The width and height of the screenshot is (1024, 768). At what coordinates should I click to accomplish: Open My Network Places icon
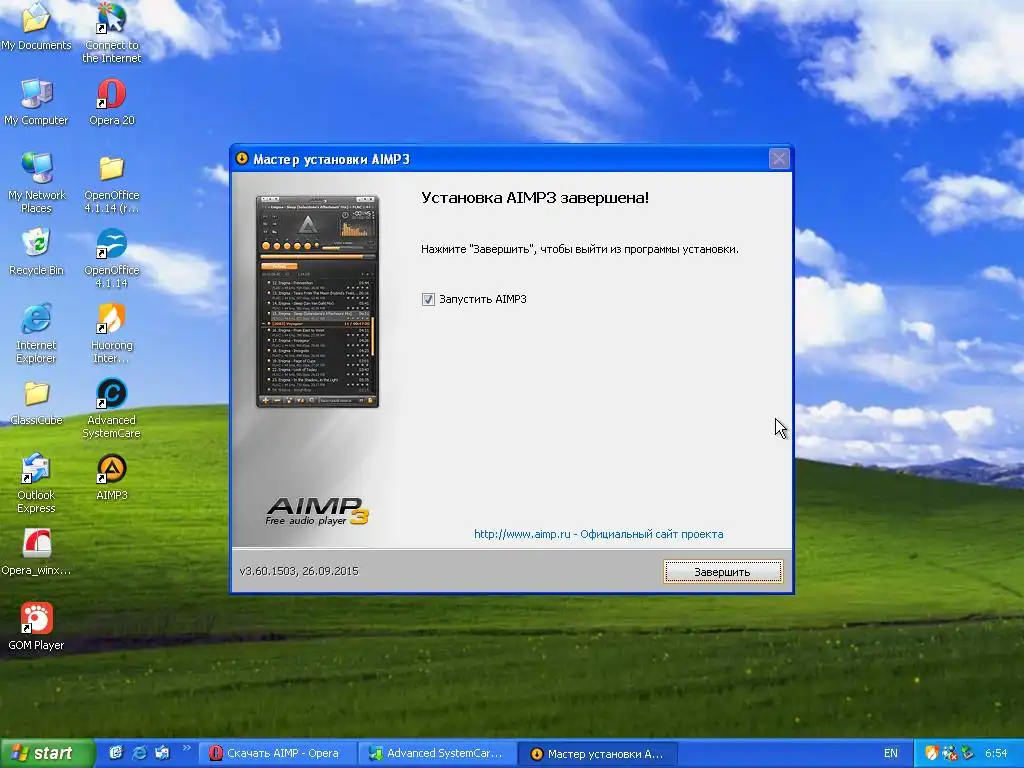(37, 183)
